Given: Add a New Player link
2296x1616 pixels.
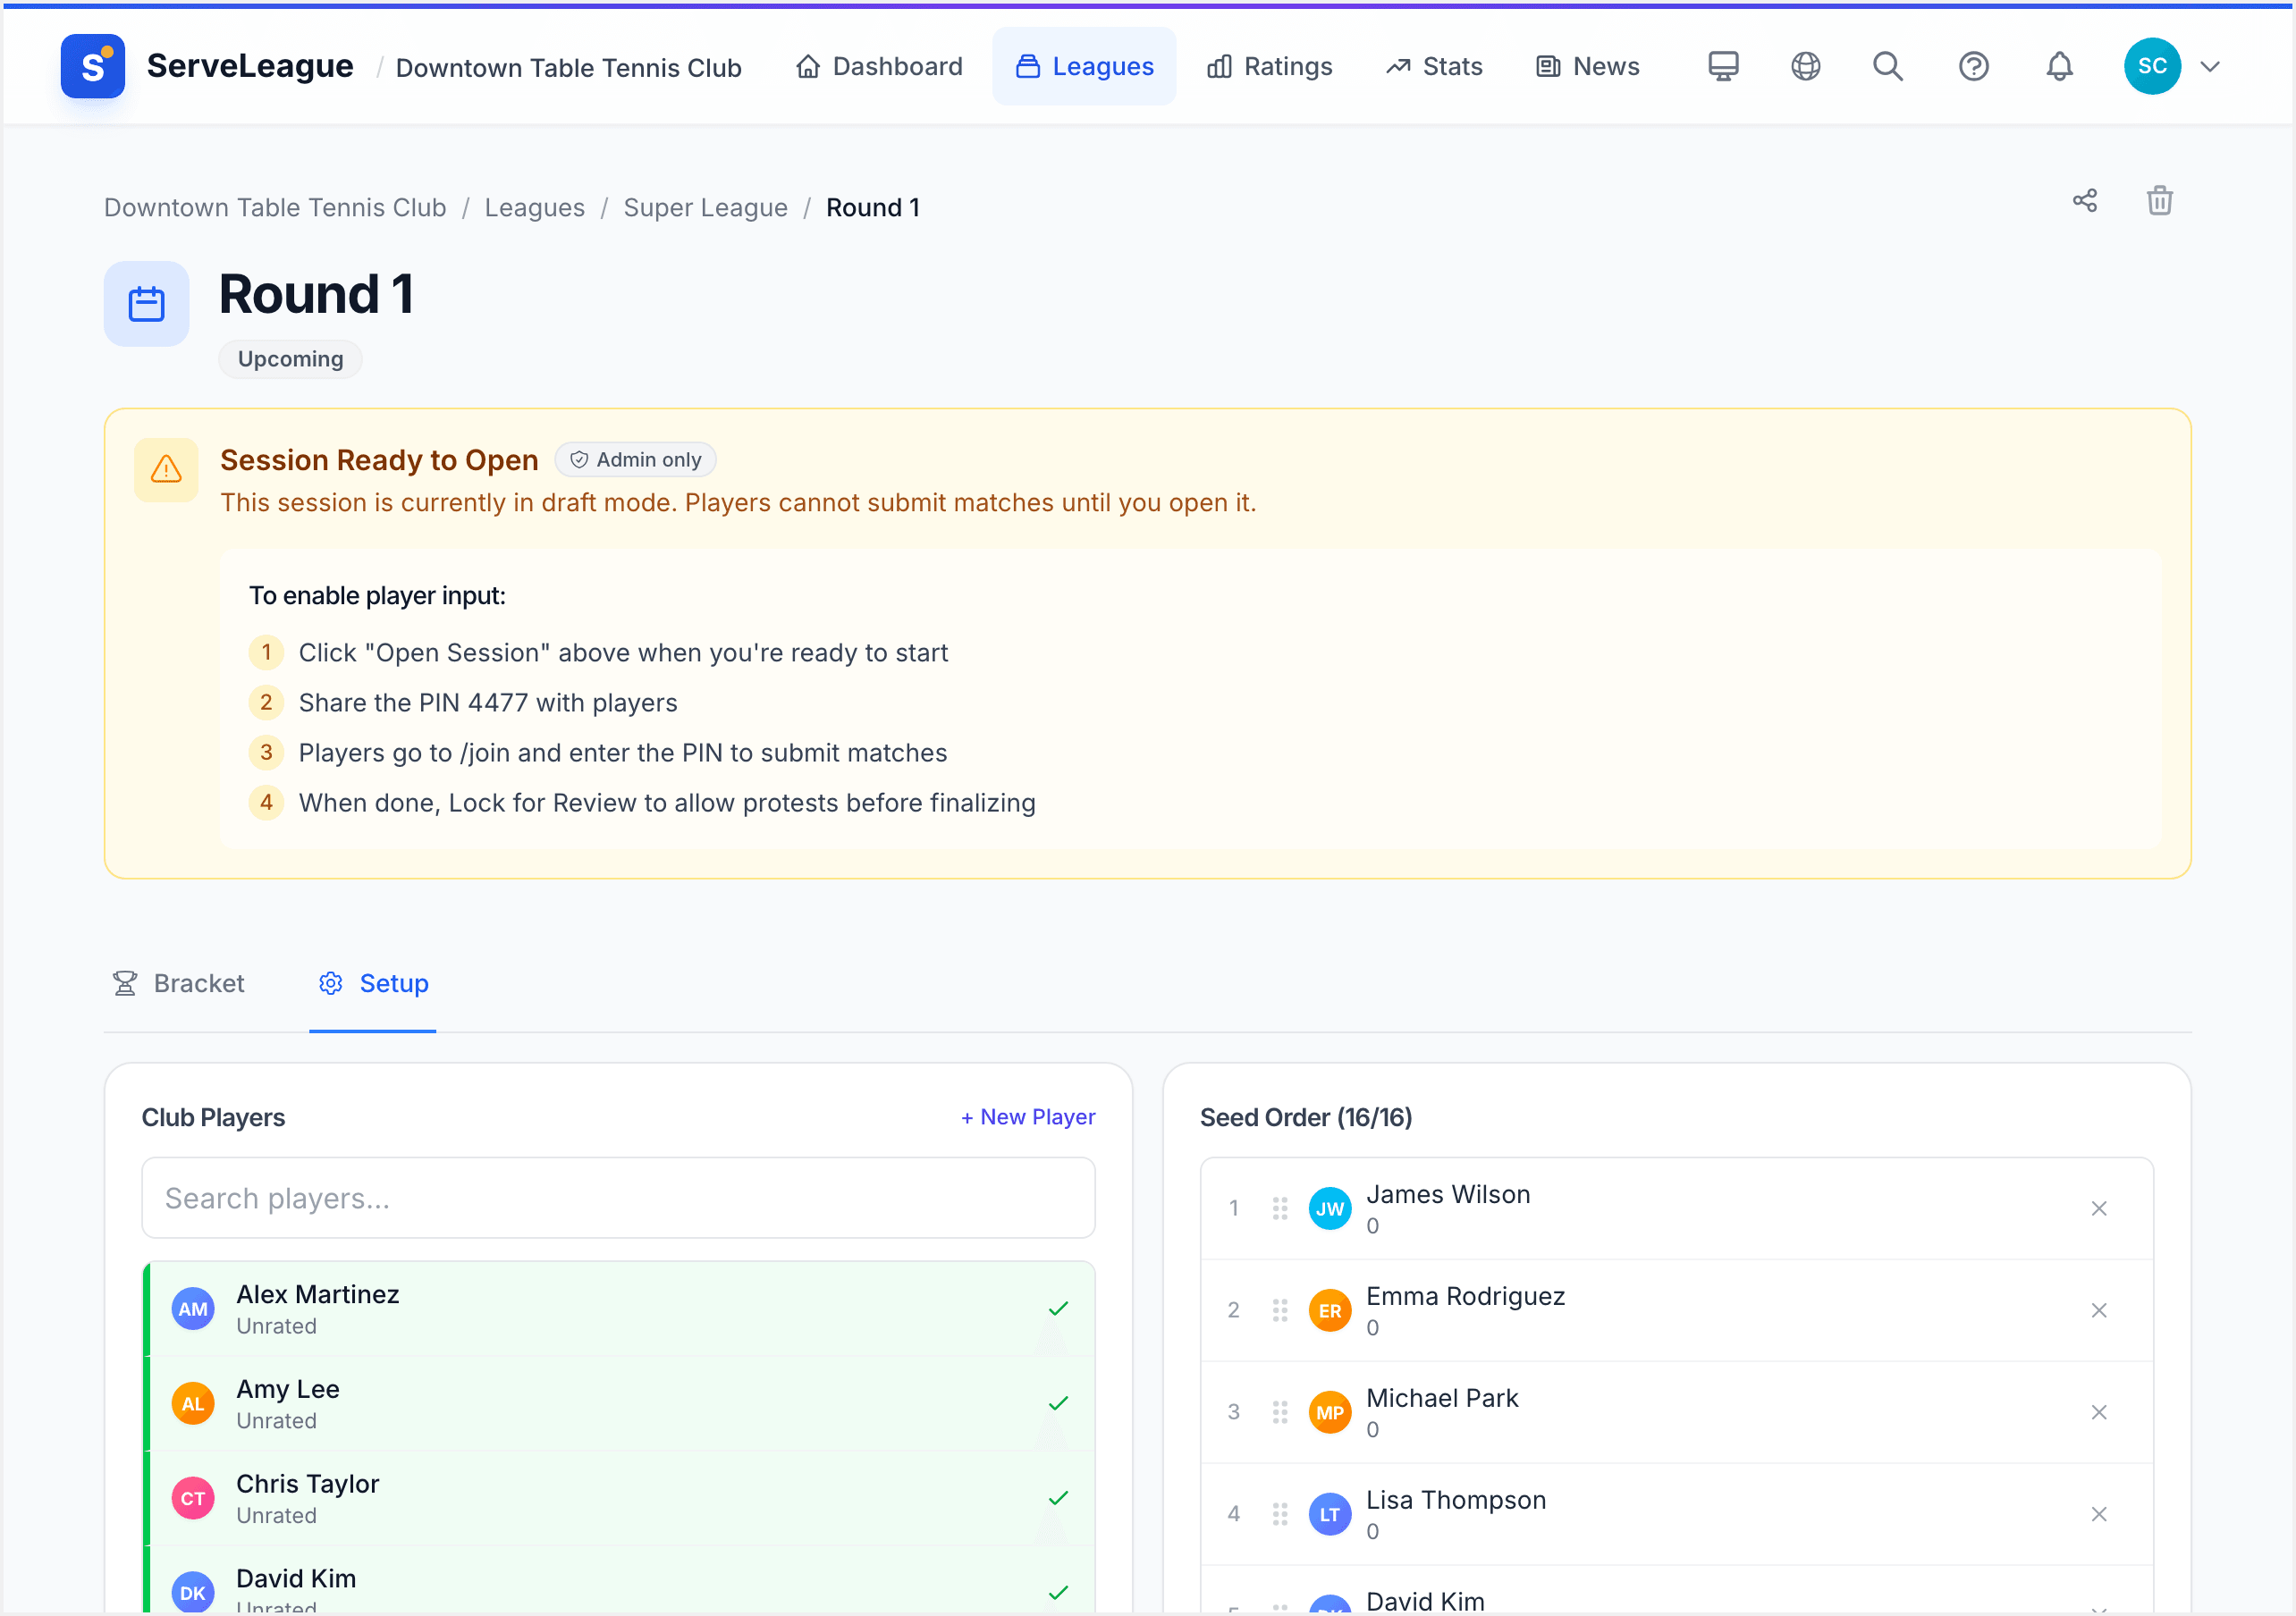Looking at the screenshot, I should click(1028, 1117).
